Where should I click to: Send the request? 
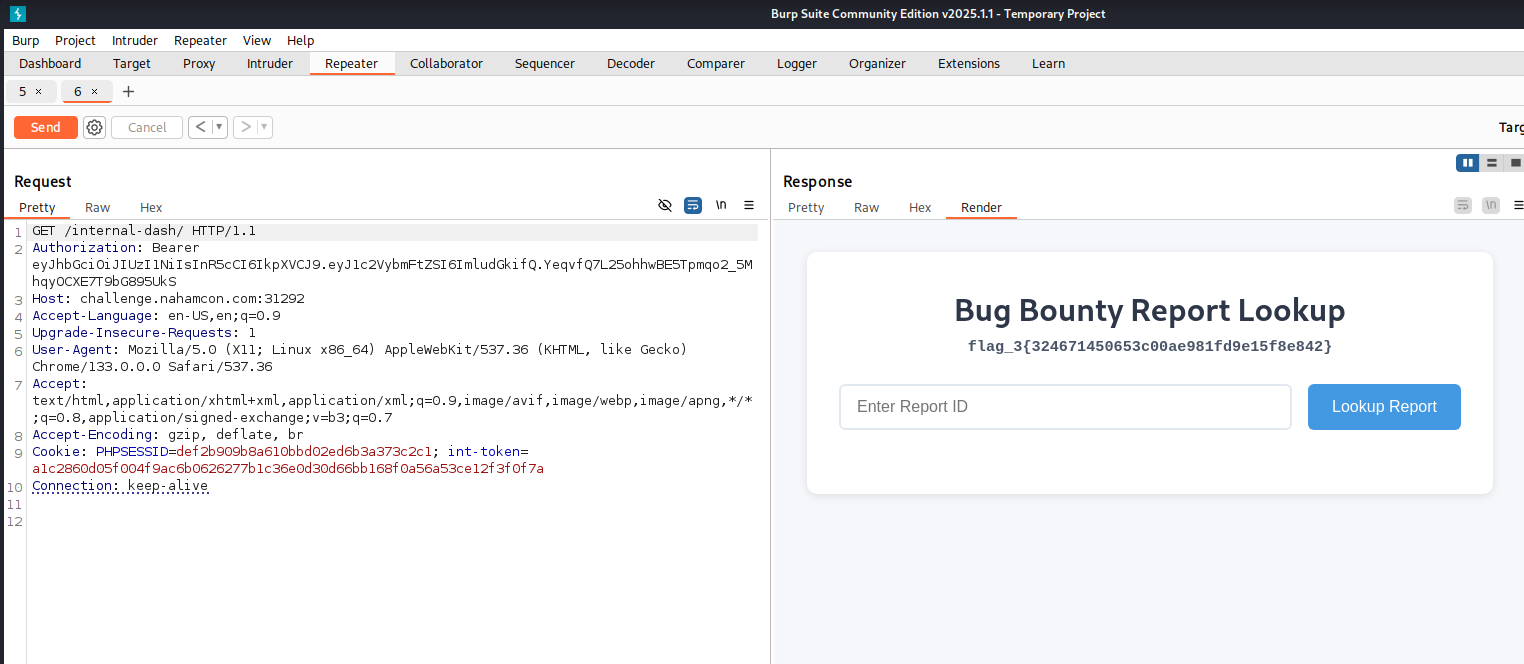(46, 127)
